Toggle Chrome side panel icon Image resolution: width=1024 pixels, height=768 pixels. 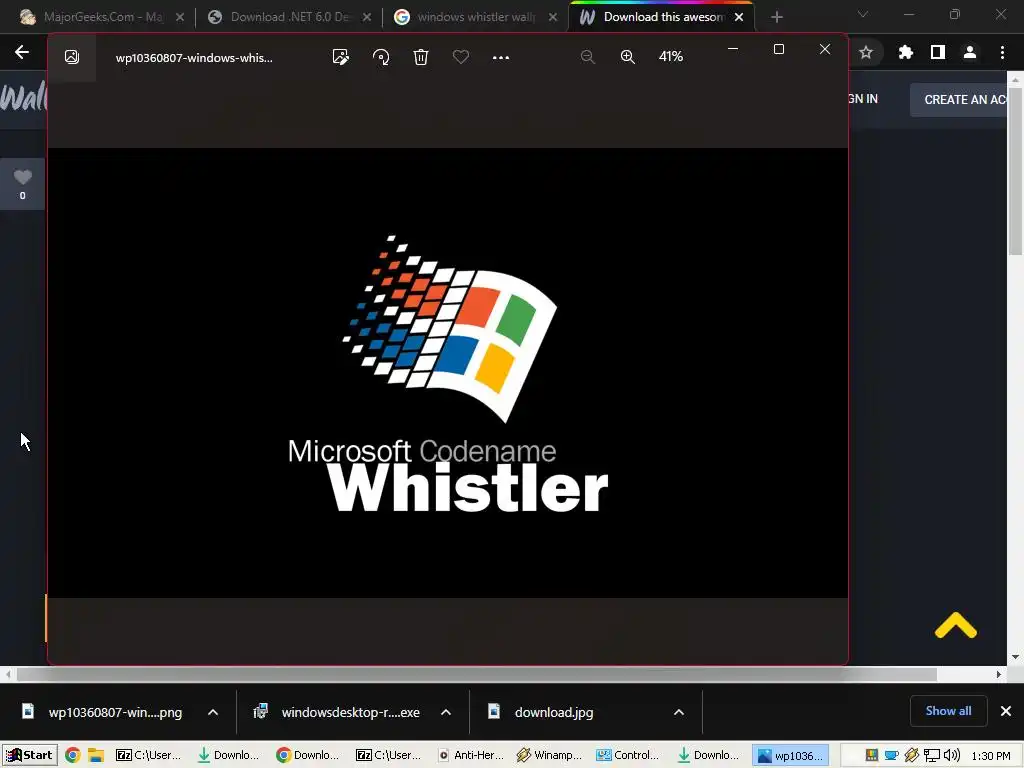938,52
